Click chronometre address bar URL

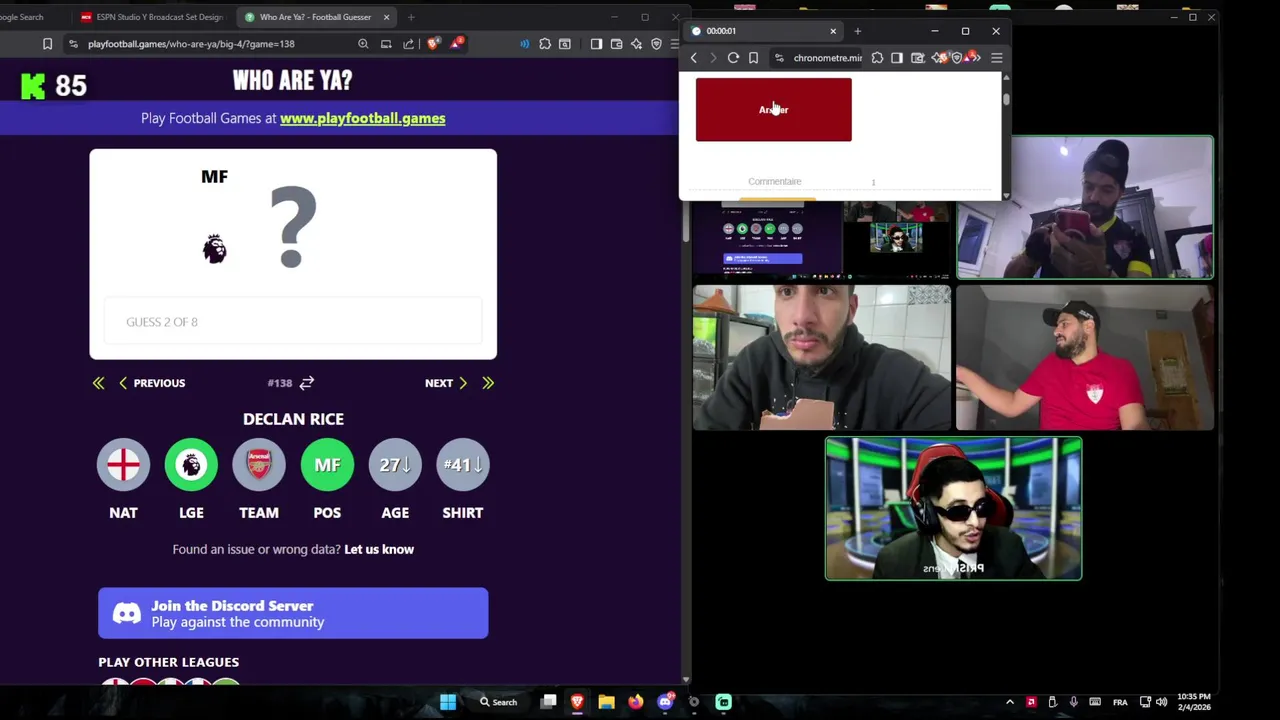click(x=827, y=58)
